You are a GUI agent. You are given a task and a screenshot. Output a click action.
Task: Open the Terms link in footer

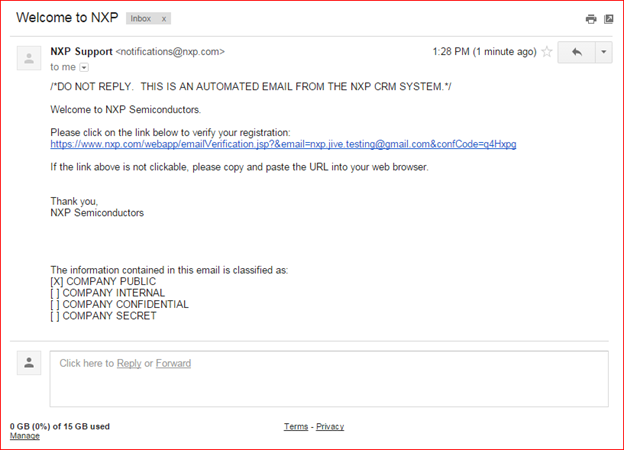296,427
